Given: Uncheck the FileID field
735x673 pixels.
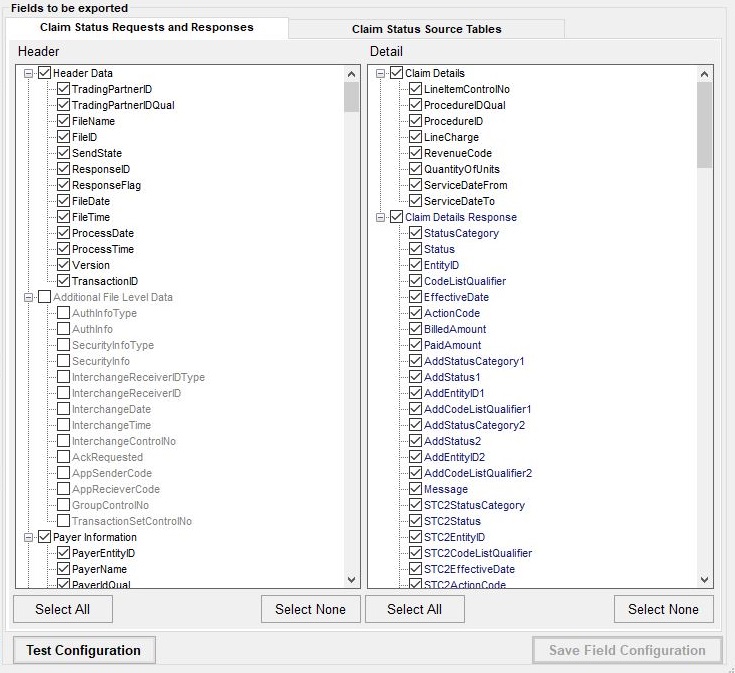Looking at the screenshot, I should [63, 137].
